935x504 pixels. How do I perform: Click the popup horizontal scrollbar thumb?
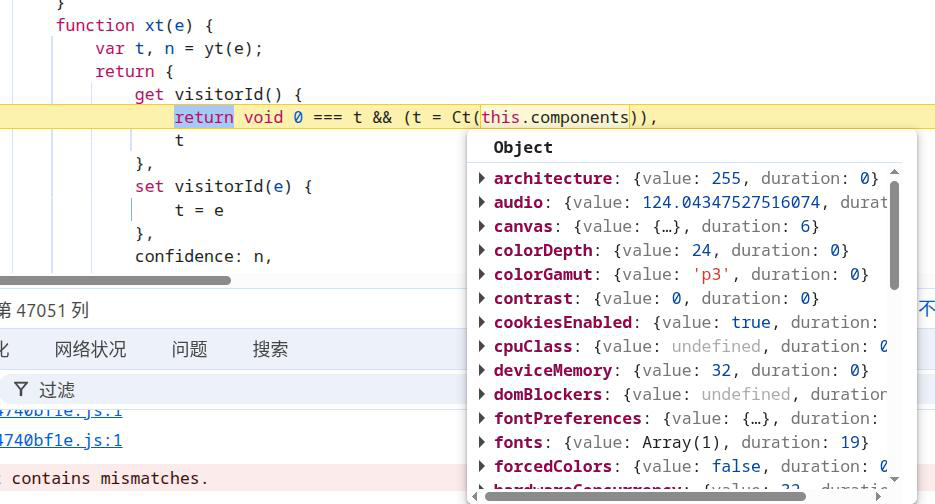pos(645,496)
